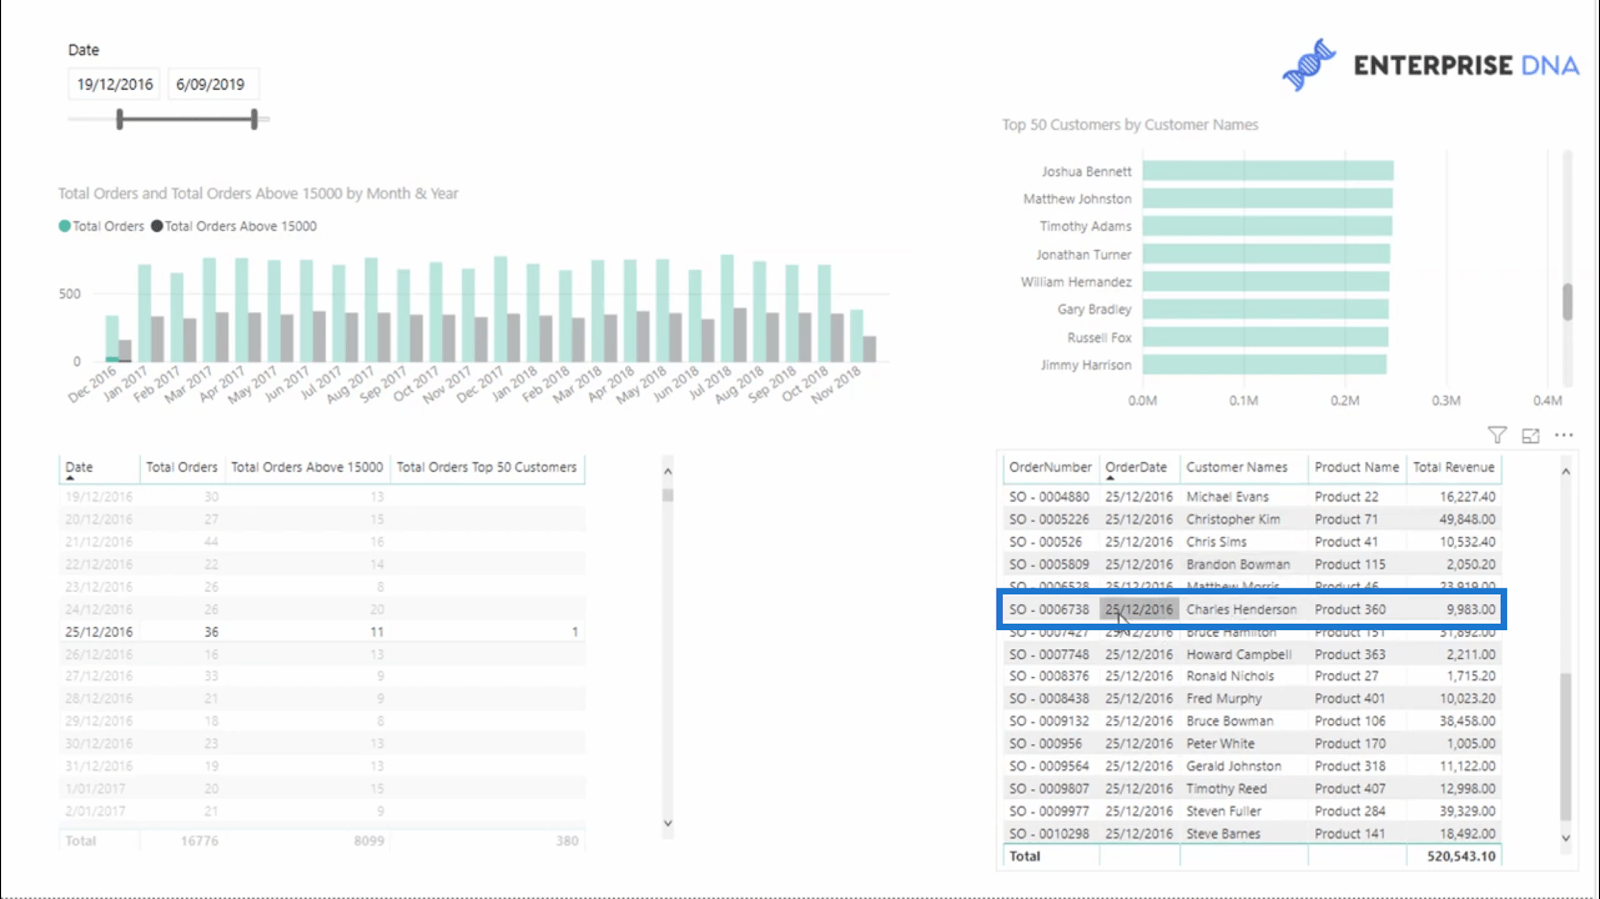Click the right handle of date slider

pyautogui.click(x=254, y=120)
